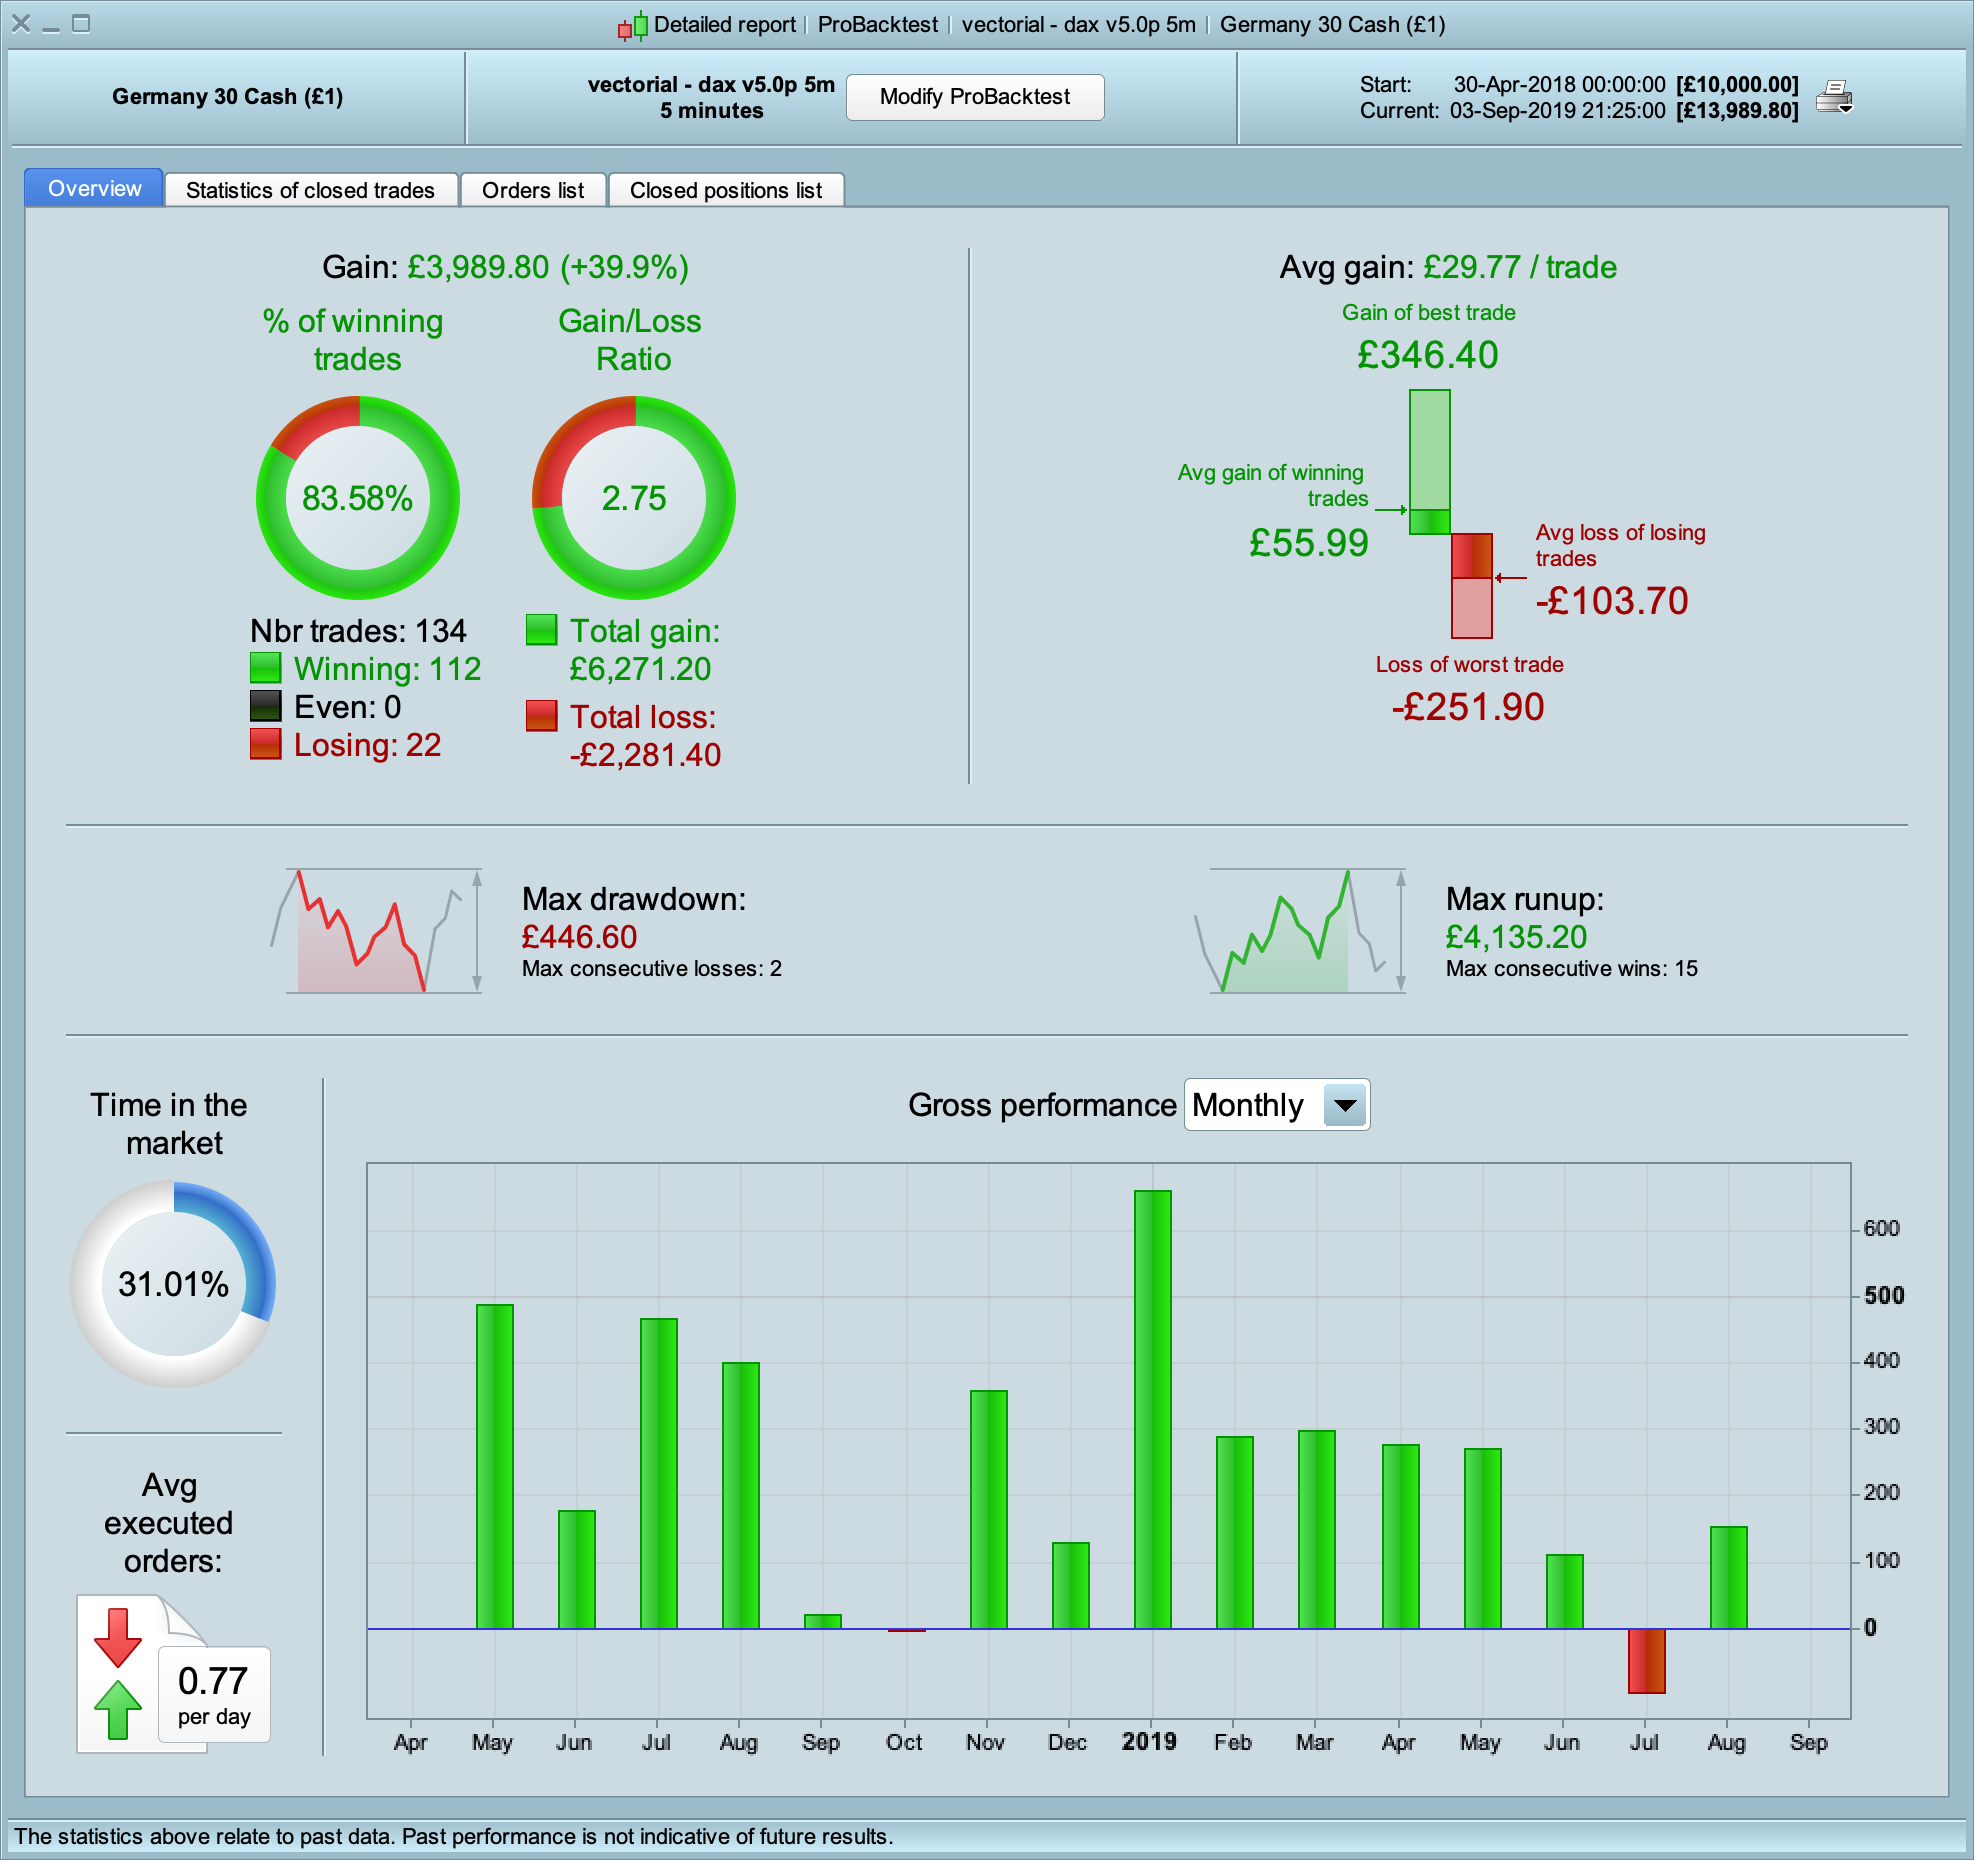Click the max runup chart thumbnail

pos(1302,931)
